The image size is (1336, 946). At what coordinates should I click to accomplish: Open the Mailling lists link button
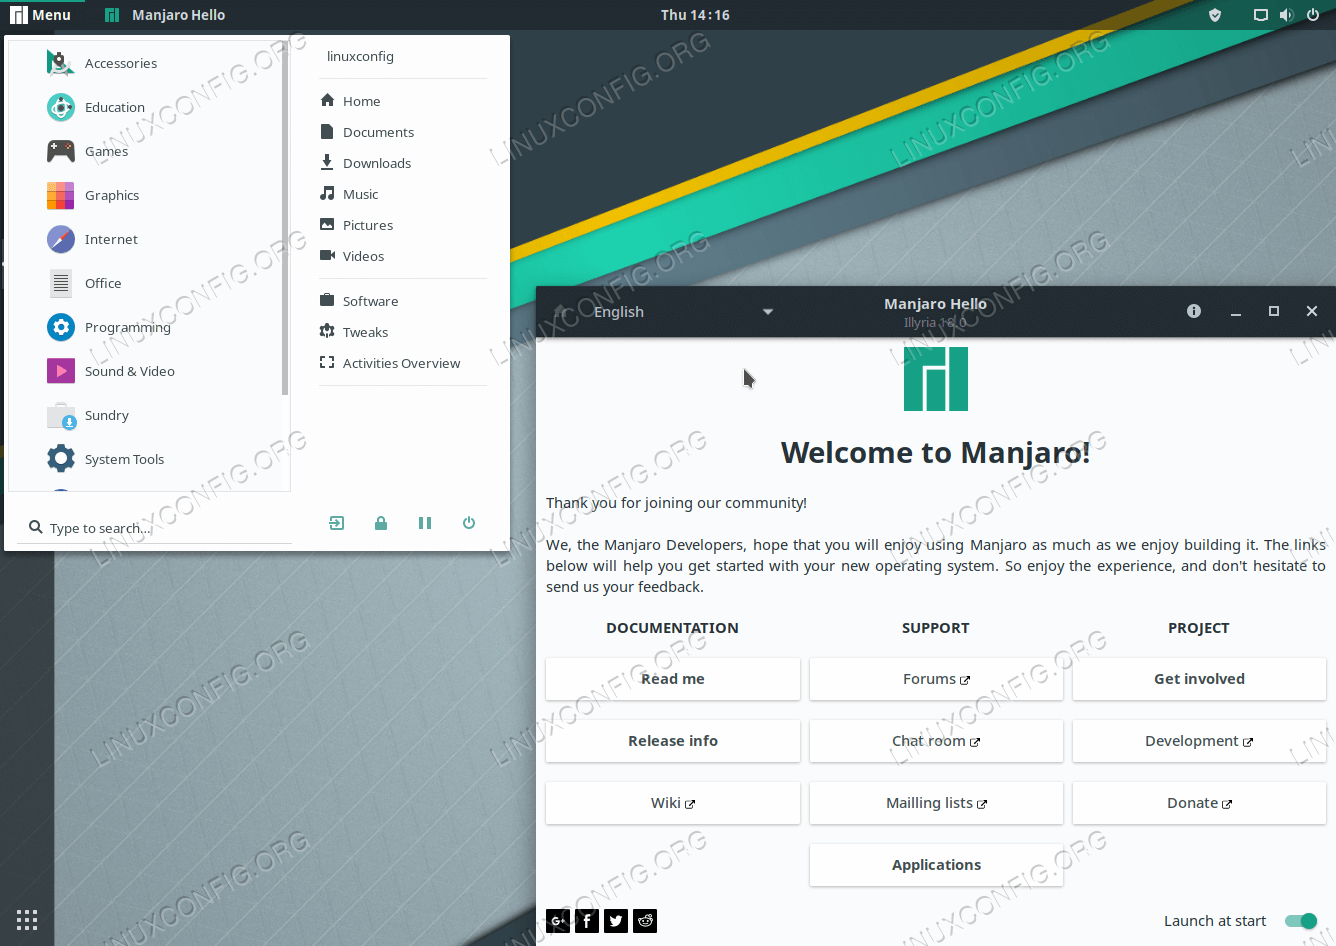936,803
